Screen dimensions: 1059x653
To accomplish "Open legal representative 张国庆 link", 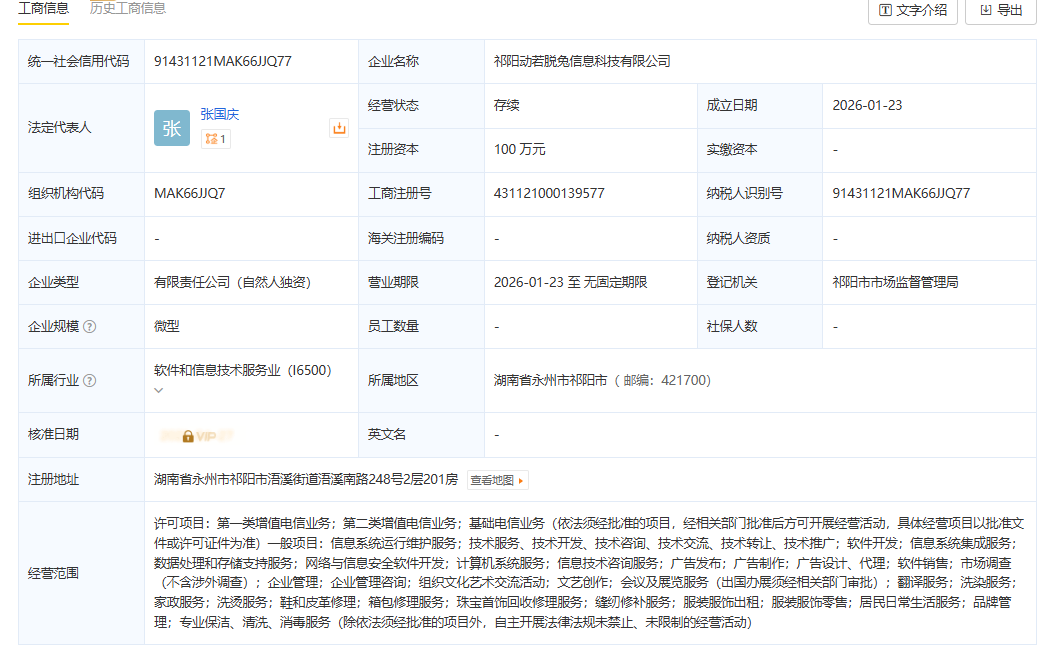I will (x=219, y=114).
